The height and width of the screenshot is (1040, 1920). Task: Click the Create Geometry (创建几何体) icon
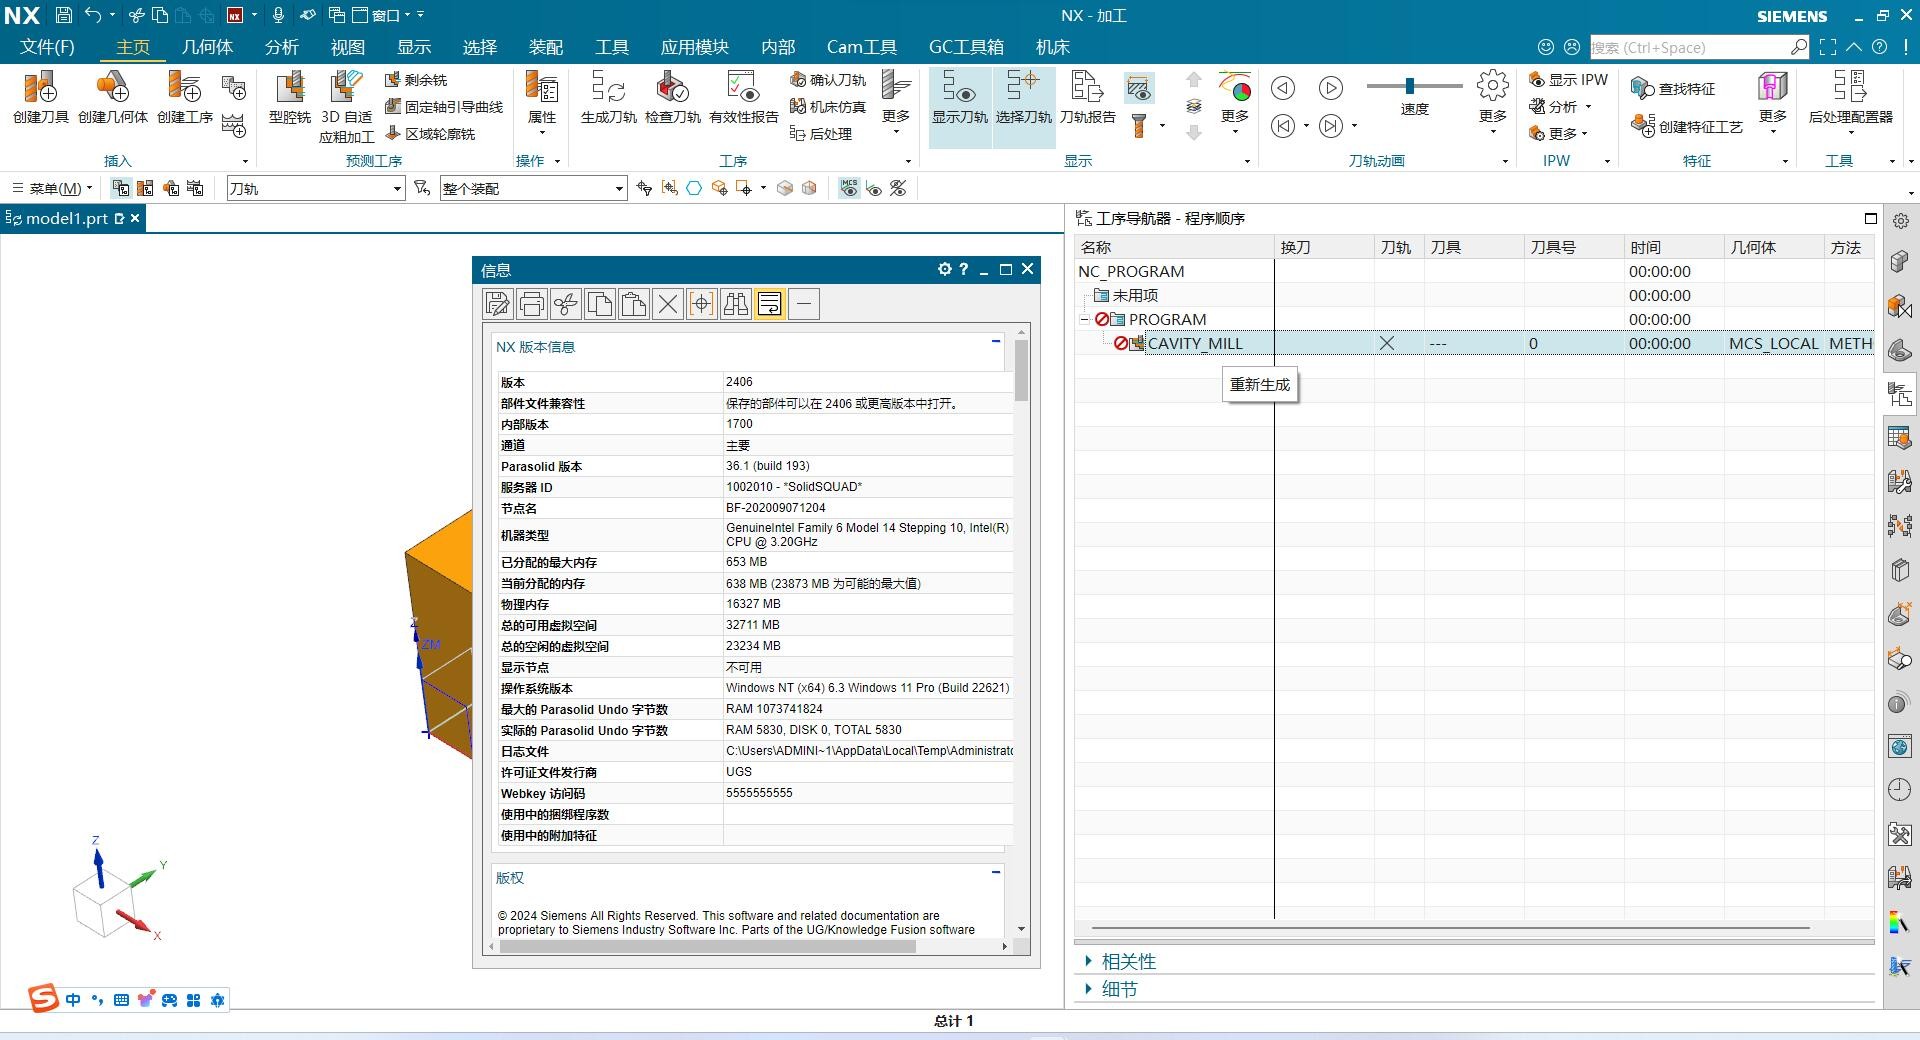tap(112, 97)
